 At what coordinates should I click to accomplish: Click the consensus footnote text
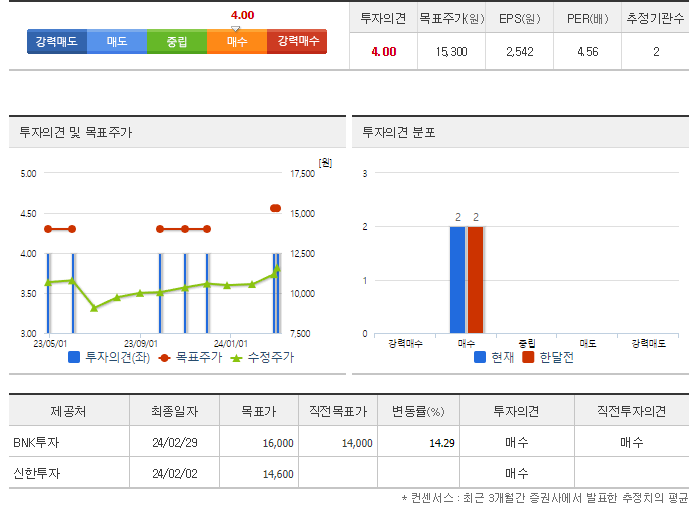[x=545, y=497]
